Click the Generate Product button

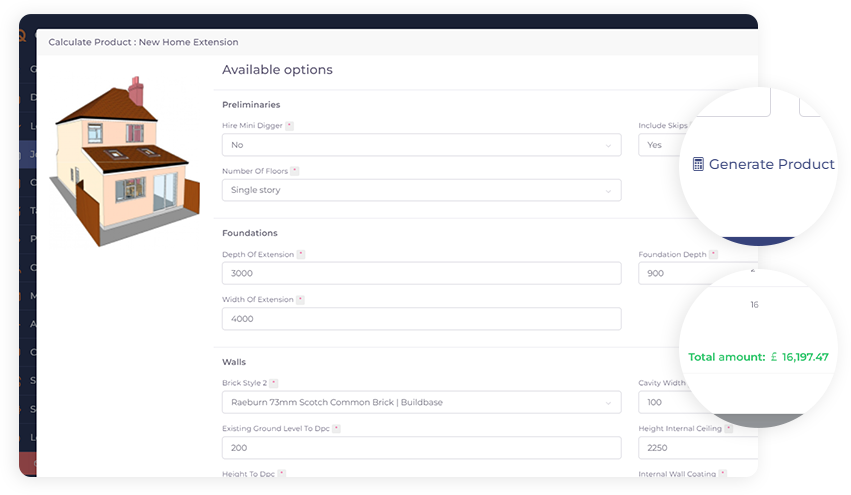(x=770, y=164)
